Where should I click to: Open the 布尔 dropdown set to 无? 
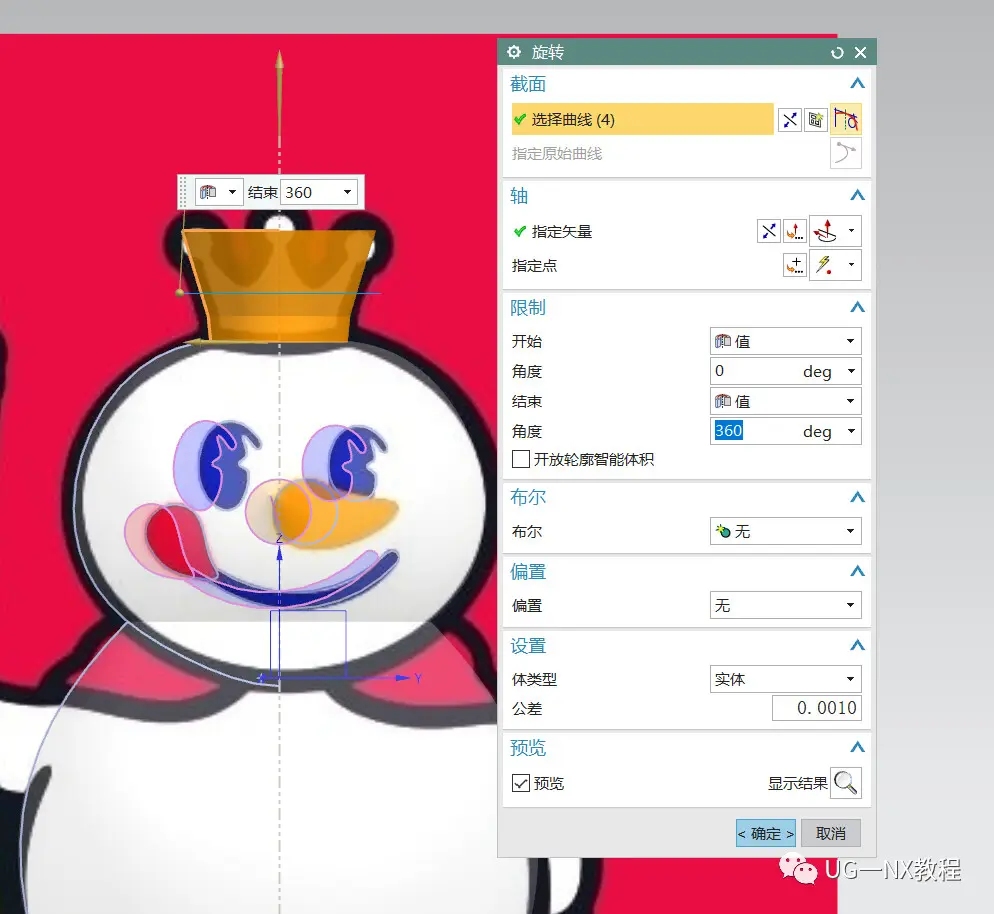[785, 531]
